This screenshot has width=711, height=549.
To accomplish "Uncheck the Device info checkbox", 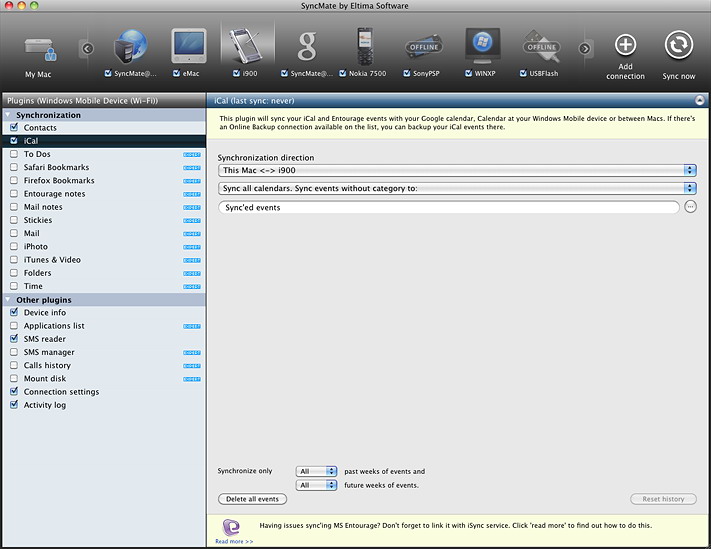I will point(14,312).
